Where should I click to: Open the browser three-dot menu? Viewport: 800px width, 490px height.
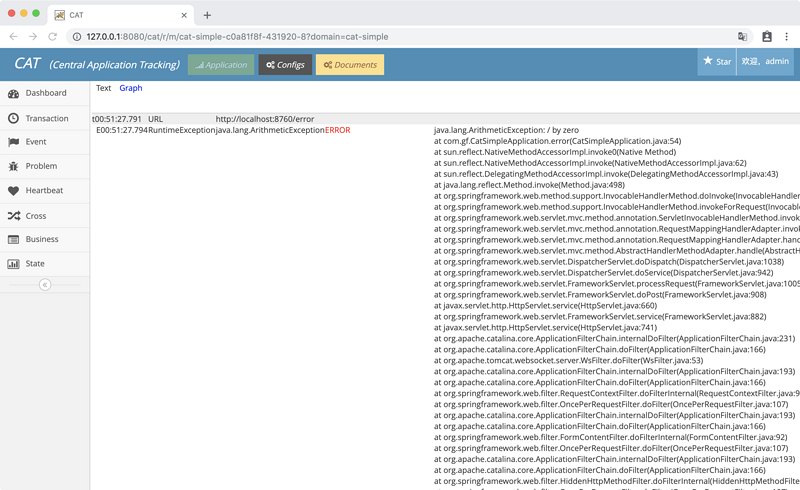786,36
